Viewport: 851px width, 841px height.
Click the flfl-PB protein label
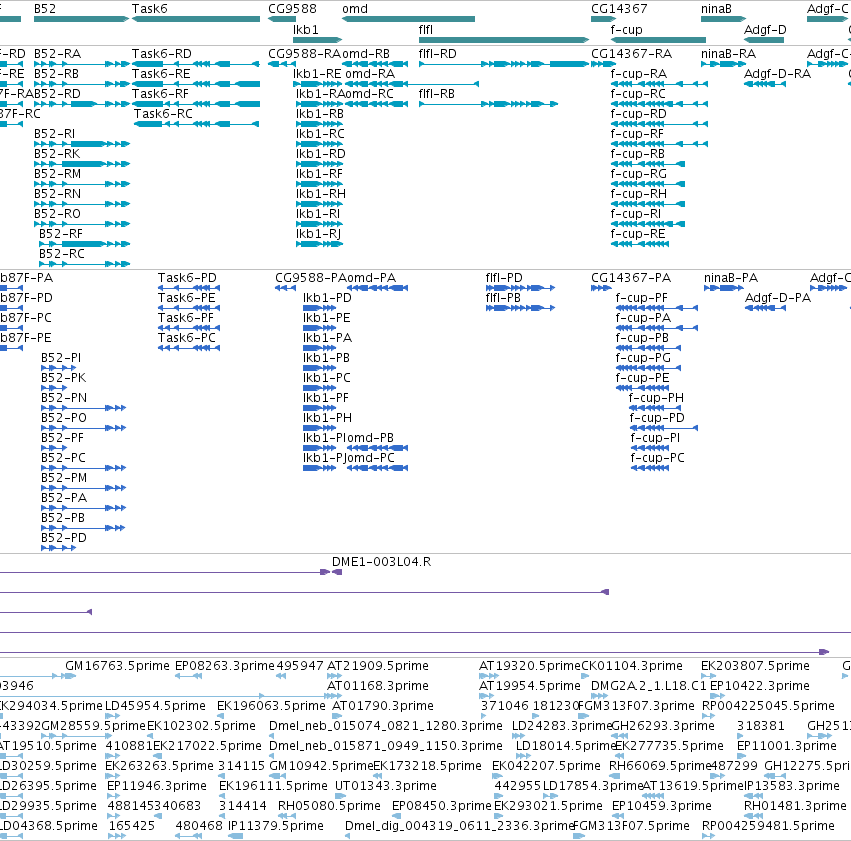pos(503,298)
